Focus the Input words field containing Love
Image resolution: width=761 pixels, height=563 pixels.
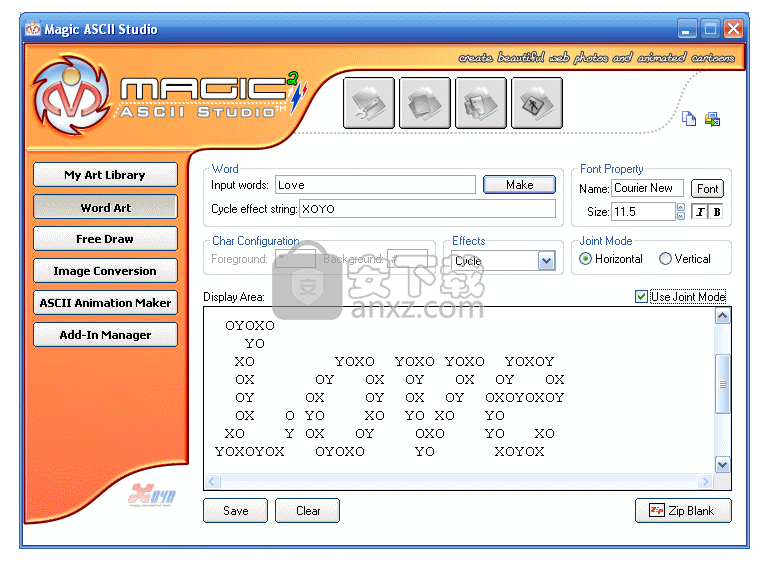[x=375, y=185]
